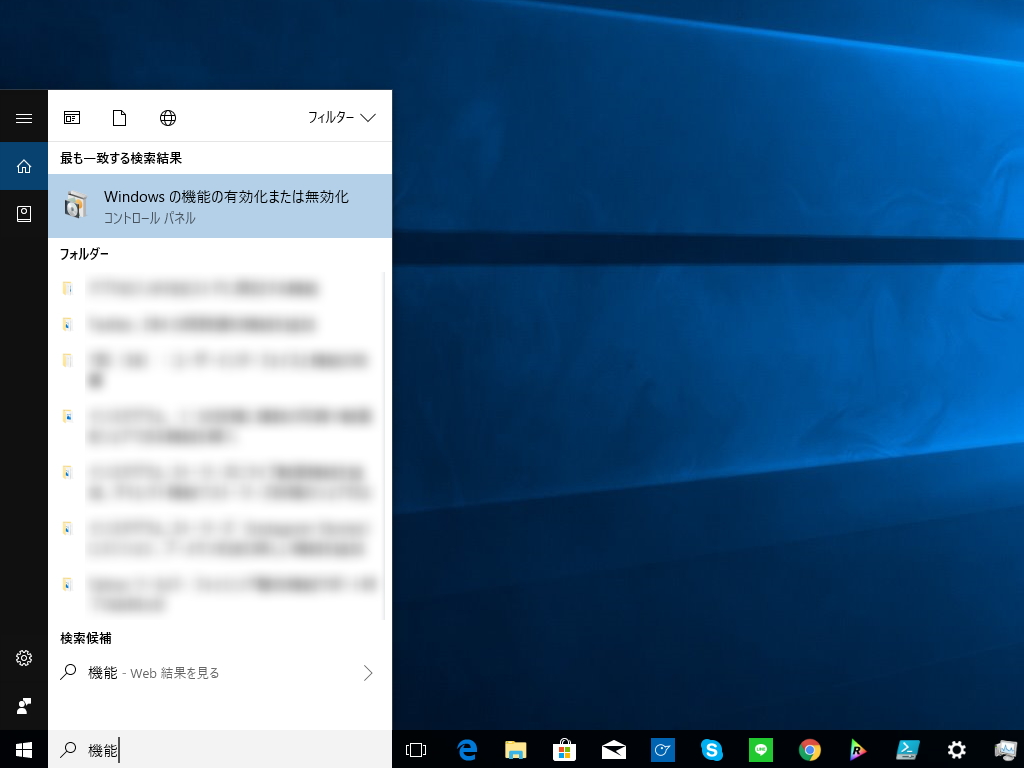Launch Skype from the taskbar
Viewport: 1024px width, 768px height.
click(711, 750)
